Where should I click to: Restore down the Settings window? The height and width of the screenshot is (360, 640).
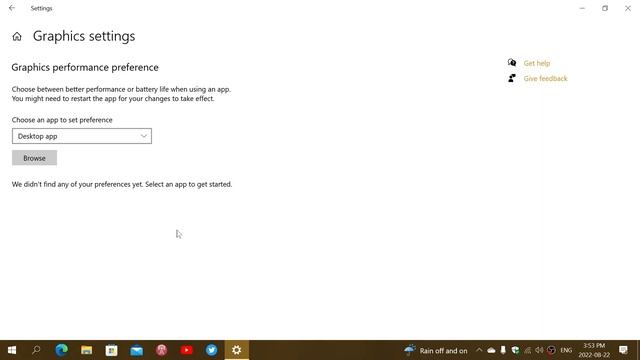[605, 8]
